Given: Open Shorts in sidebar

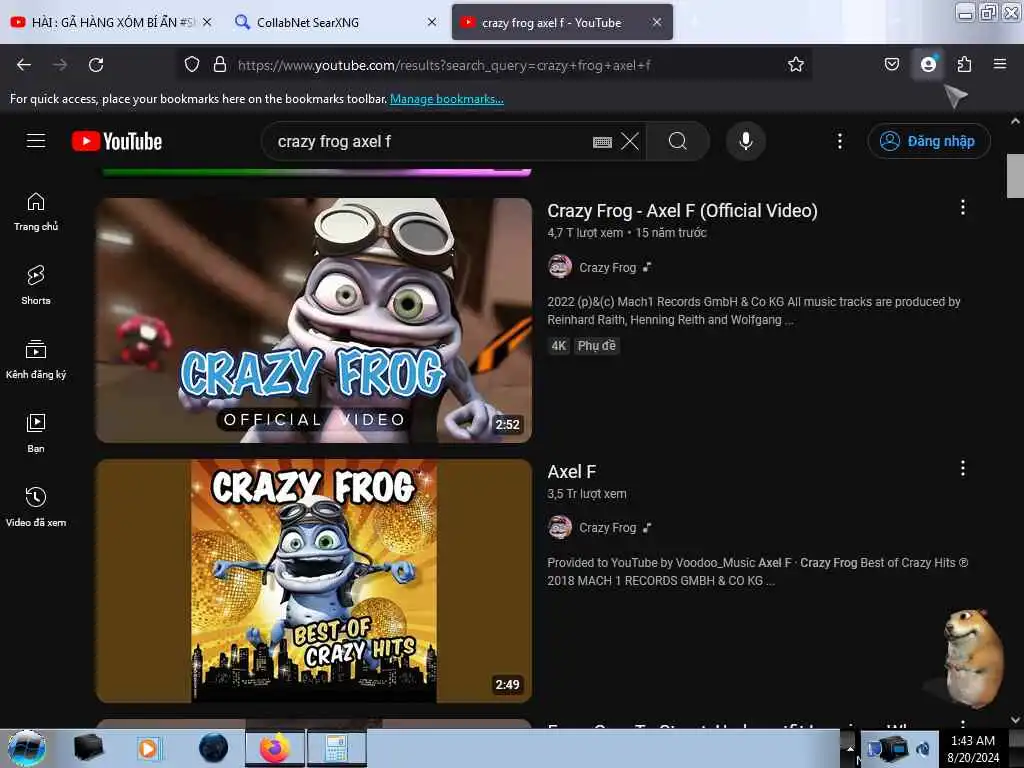Looking at the screenshot, I should click(x=36, y=285).
